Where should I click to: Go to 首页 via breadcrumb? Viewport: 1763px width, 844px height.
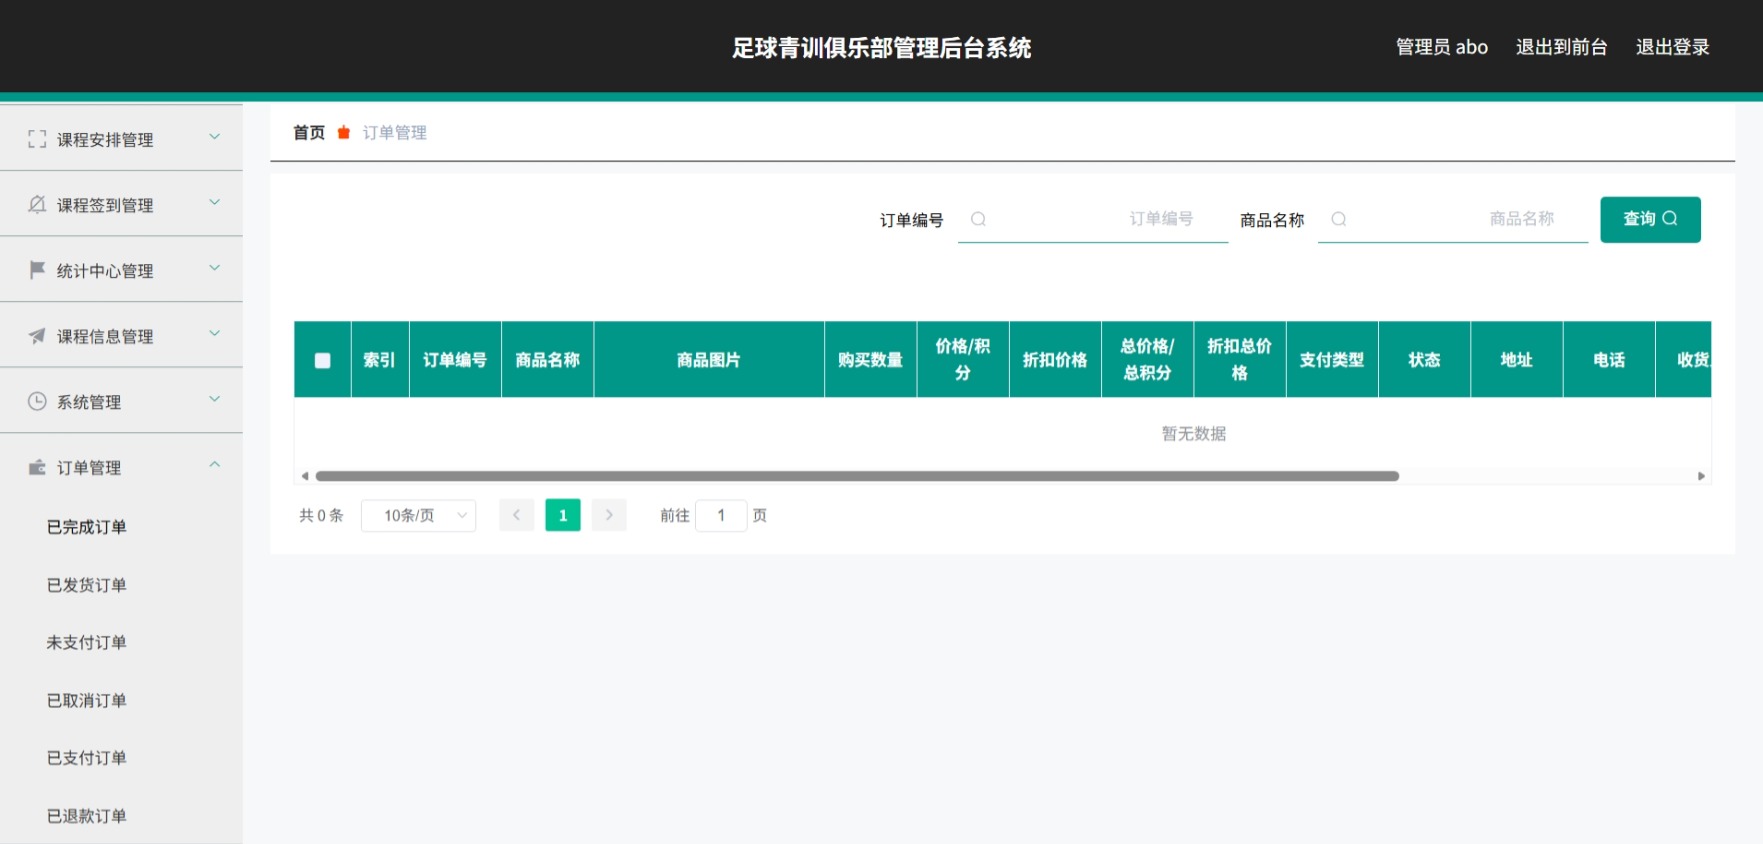(x=309, y=132)
